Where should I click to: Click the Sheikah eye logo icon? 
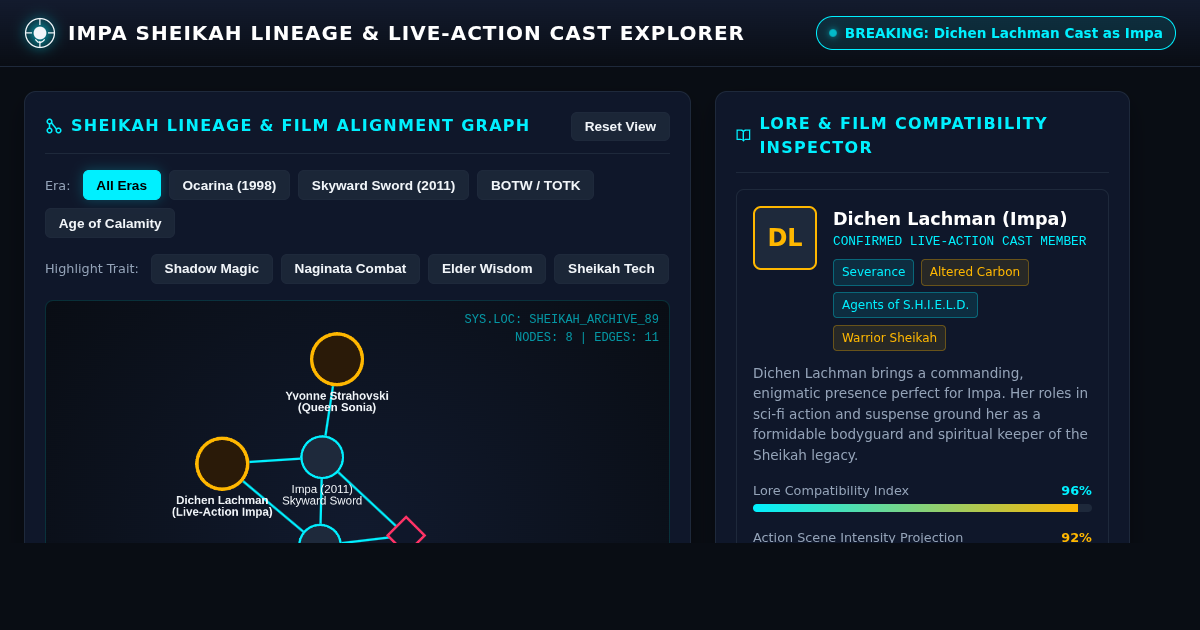tap(40, 33)
